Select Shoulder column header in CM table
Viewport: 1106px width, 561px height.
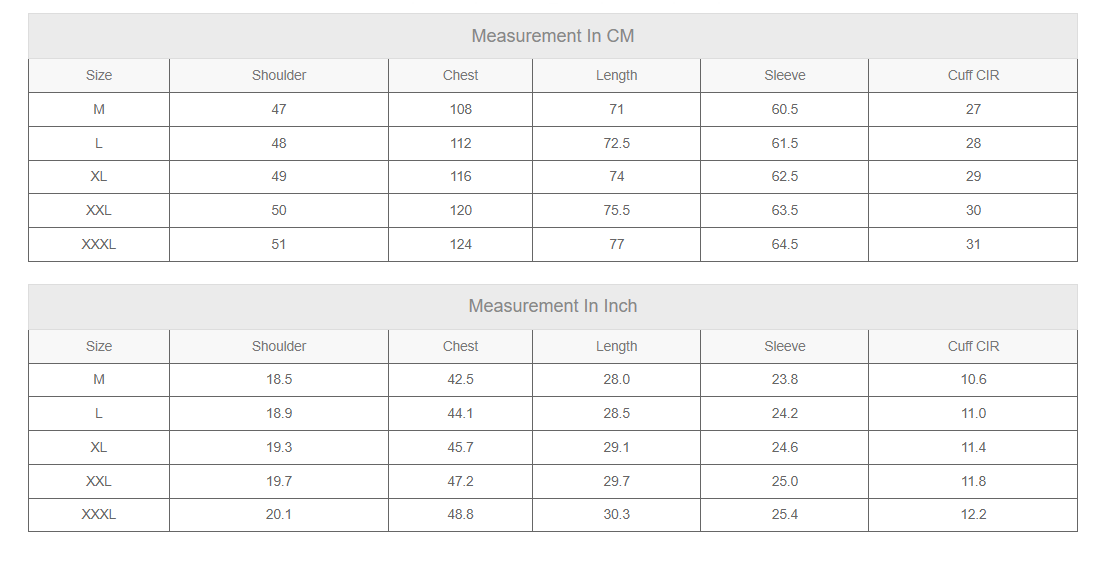[x=279, y=76]
